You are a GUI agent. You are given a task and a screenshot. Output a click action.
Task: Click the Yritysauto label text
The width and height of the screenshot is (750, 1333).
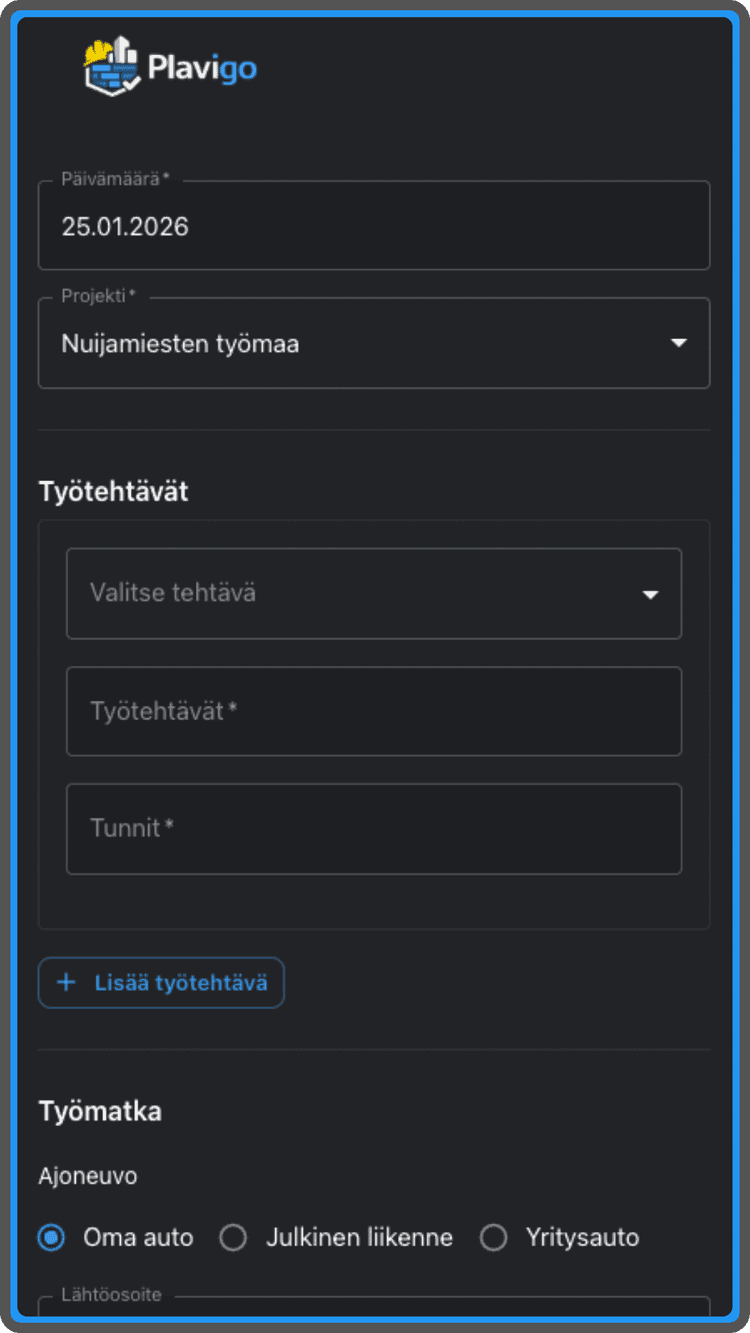point(582,1238)
